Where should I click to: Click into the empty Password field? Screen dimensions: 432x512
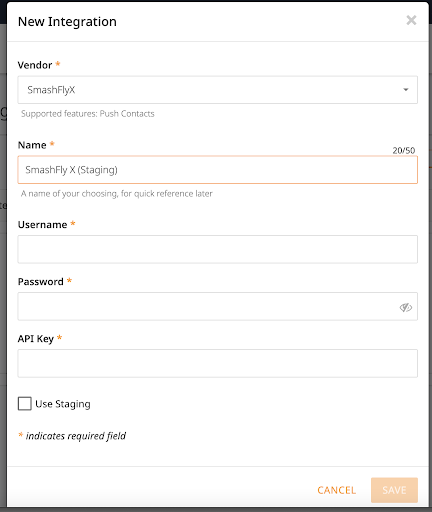point(217,306)
